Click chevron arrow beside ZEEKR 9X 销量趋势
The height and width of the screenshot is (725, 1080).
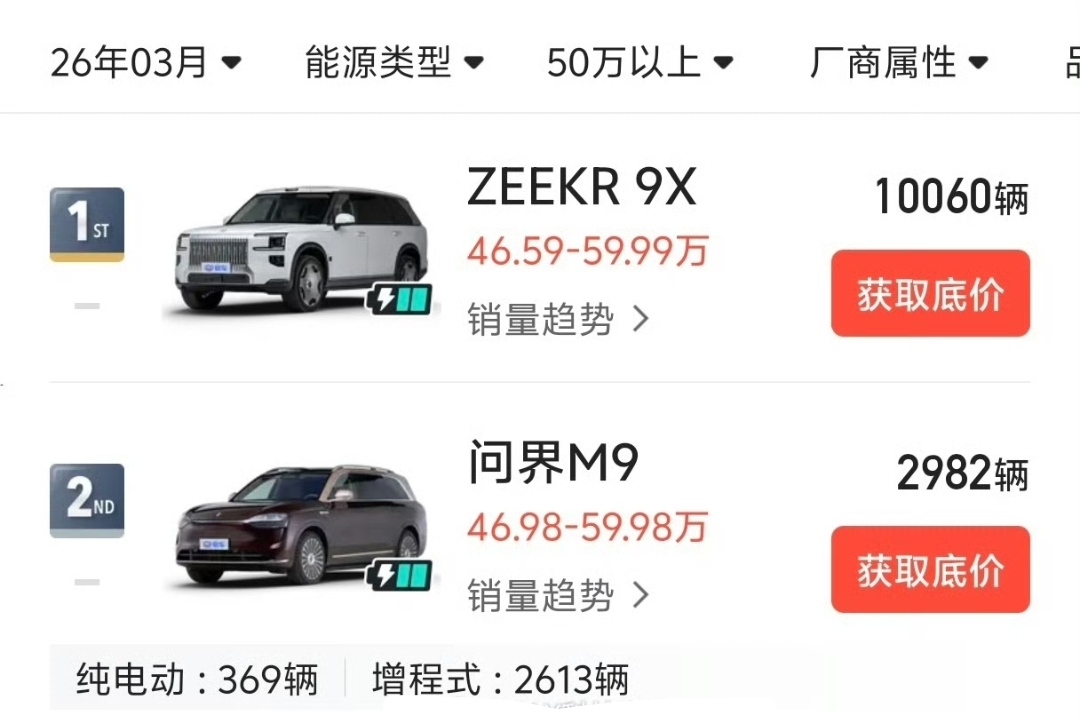pos(641,319)
